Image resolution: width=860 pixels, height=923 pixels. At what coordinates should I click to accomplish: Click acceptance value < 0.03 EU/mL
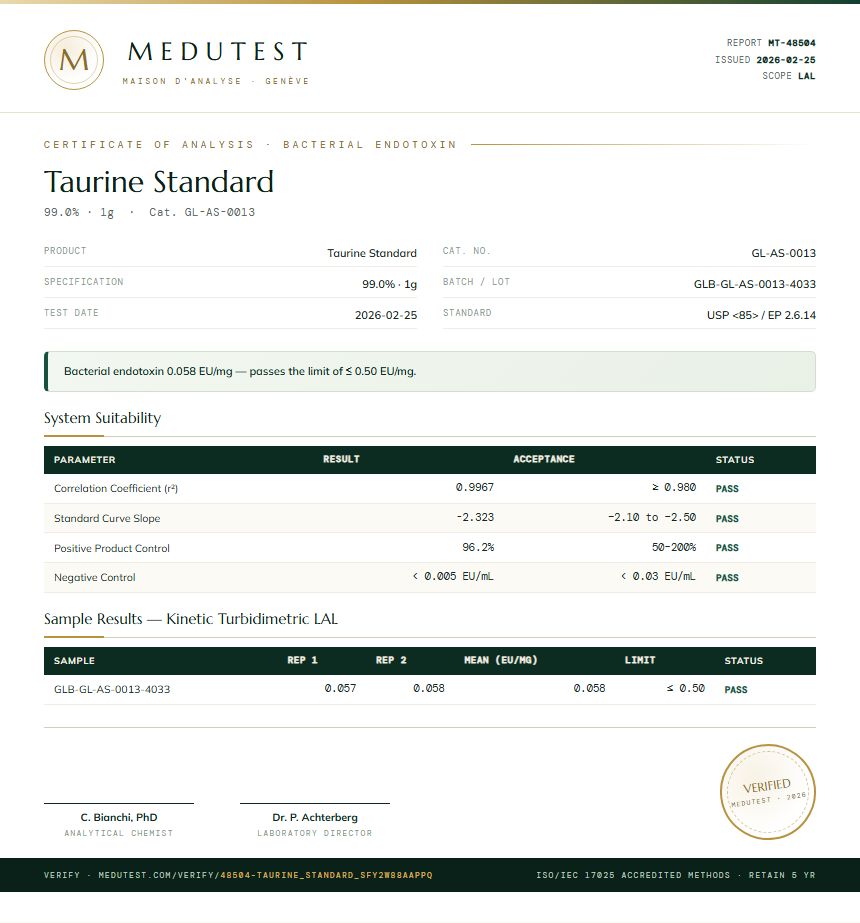(658, 576)
